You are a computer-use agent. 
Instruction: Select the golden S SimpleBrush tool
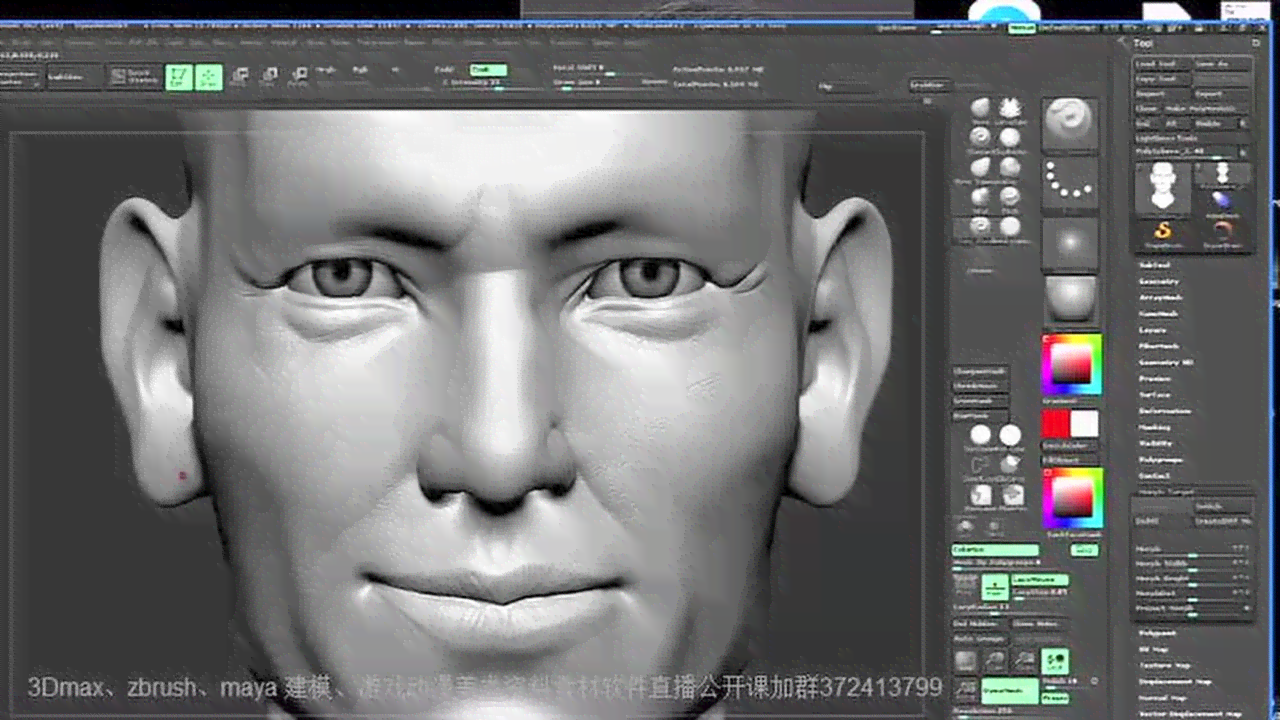coord(1162,234)
